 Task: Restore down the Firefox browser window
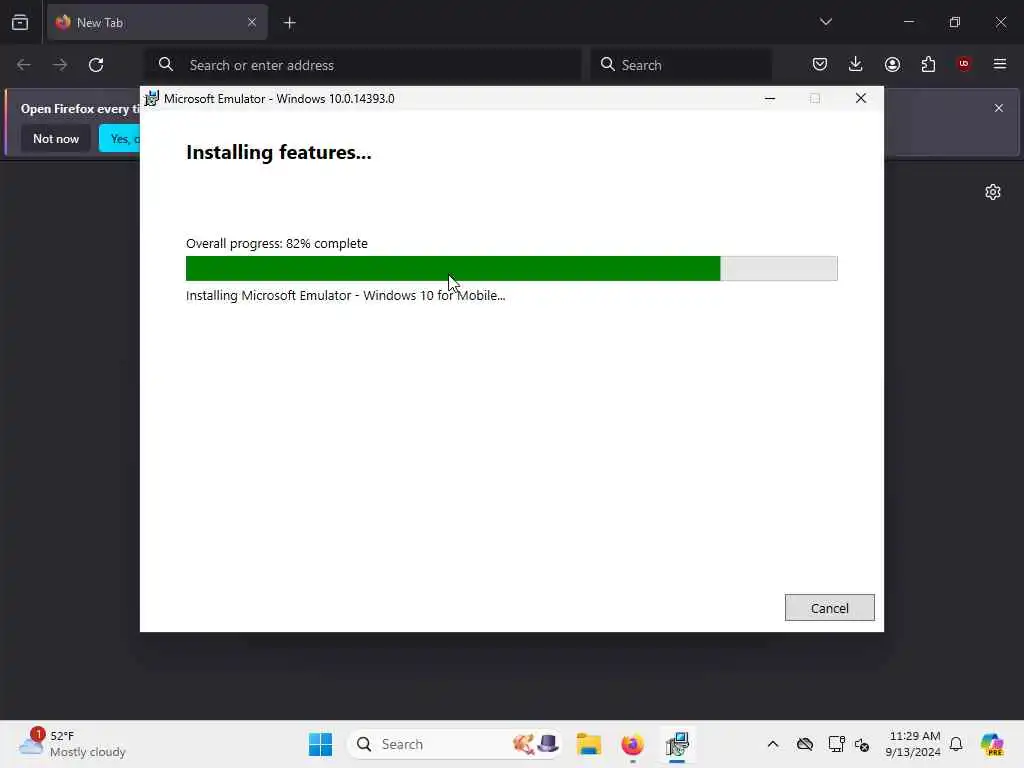point(955,22)
